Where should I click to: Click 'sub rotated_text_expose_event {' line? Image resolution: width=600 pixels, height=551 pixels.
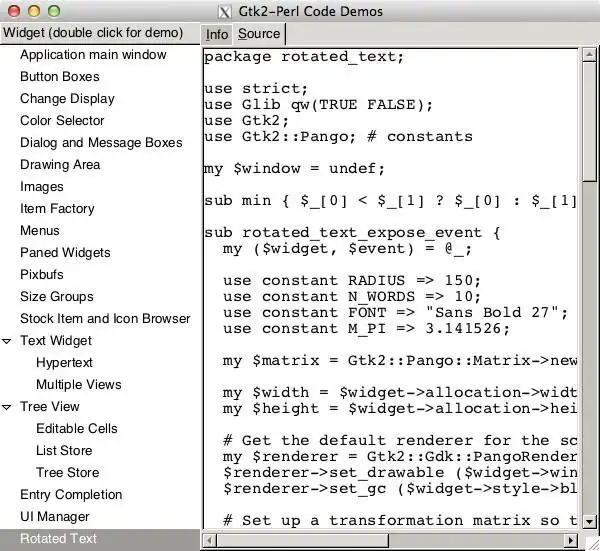click(352, 233)
